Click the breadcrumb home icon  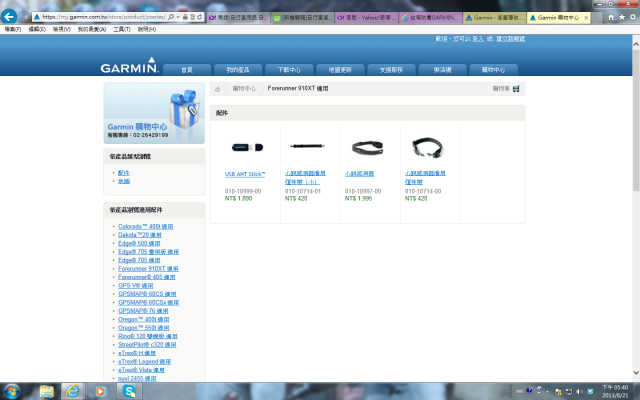(x=218, y=89)
